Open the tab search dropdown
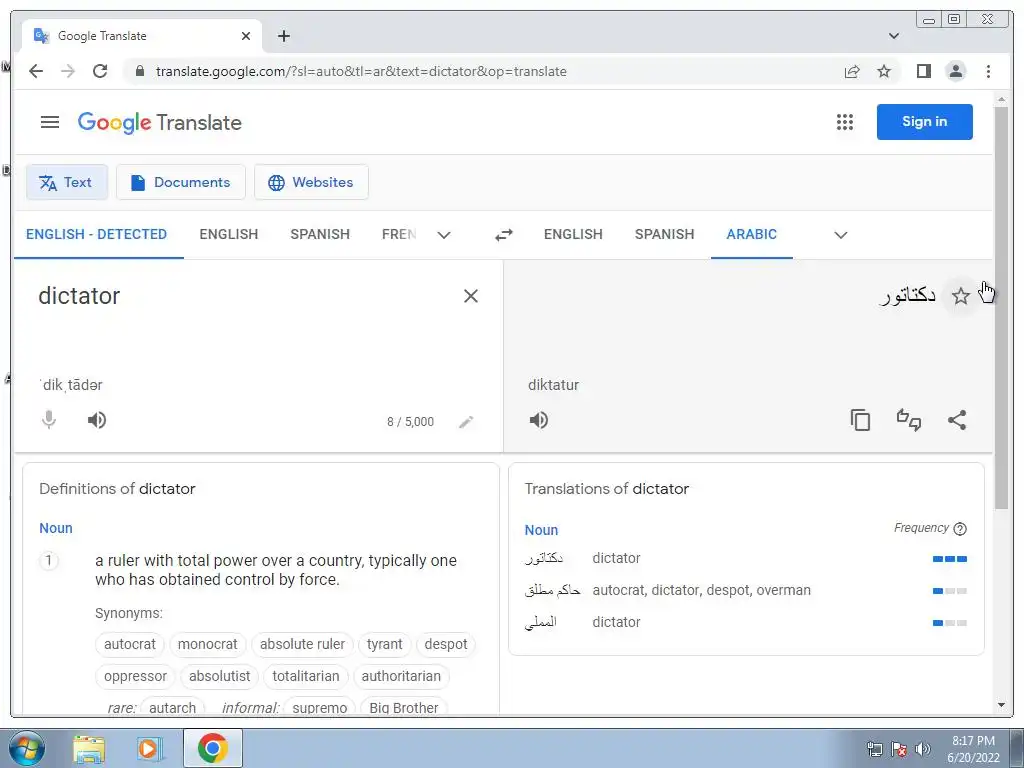This screenshot has width=1024, height=768. (x=894, y=36)
